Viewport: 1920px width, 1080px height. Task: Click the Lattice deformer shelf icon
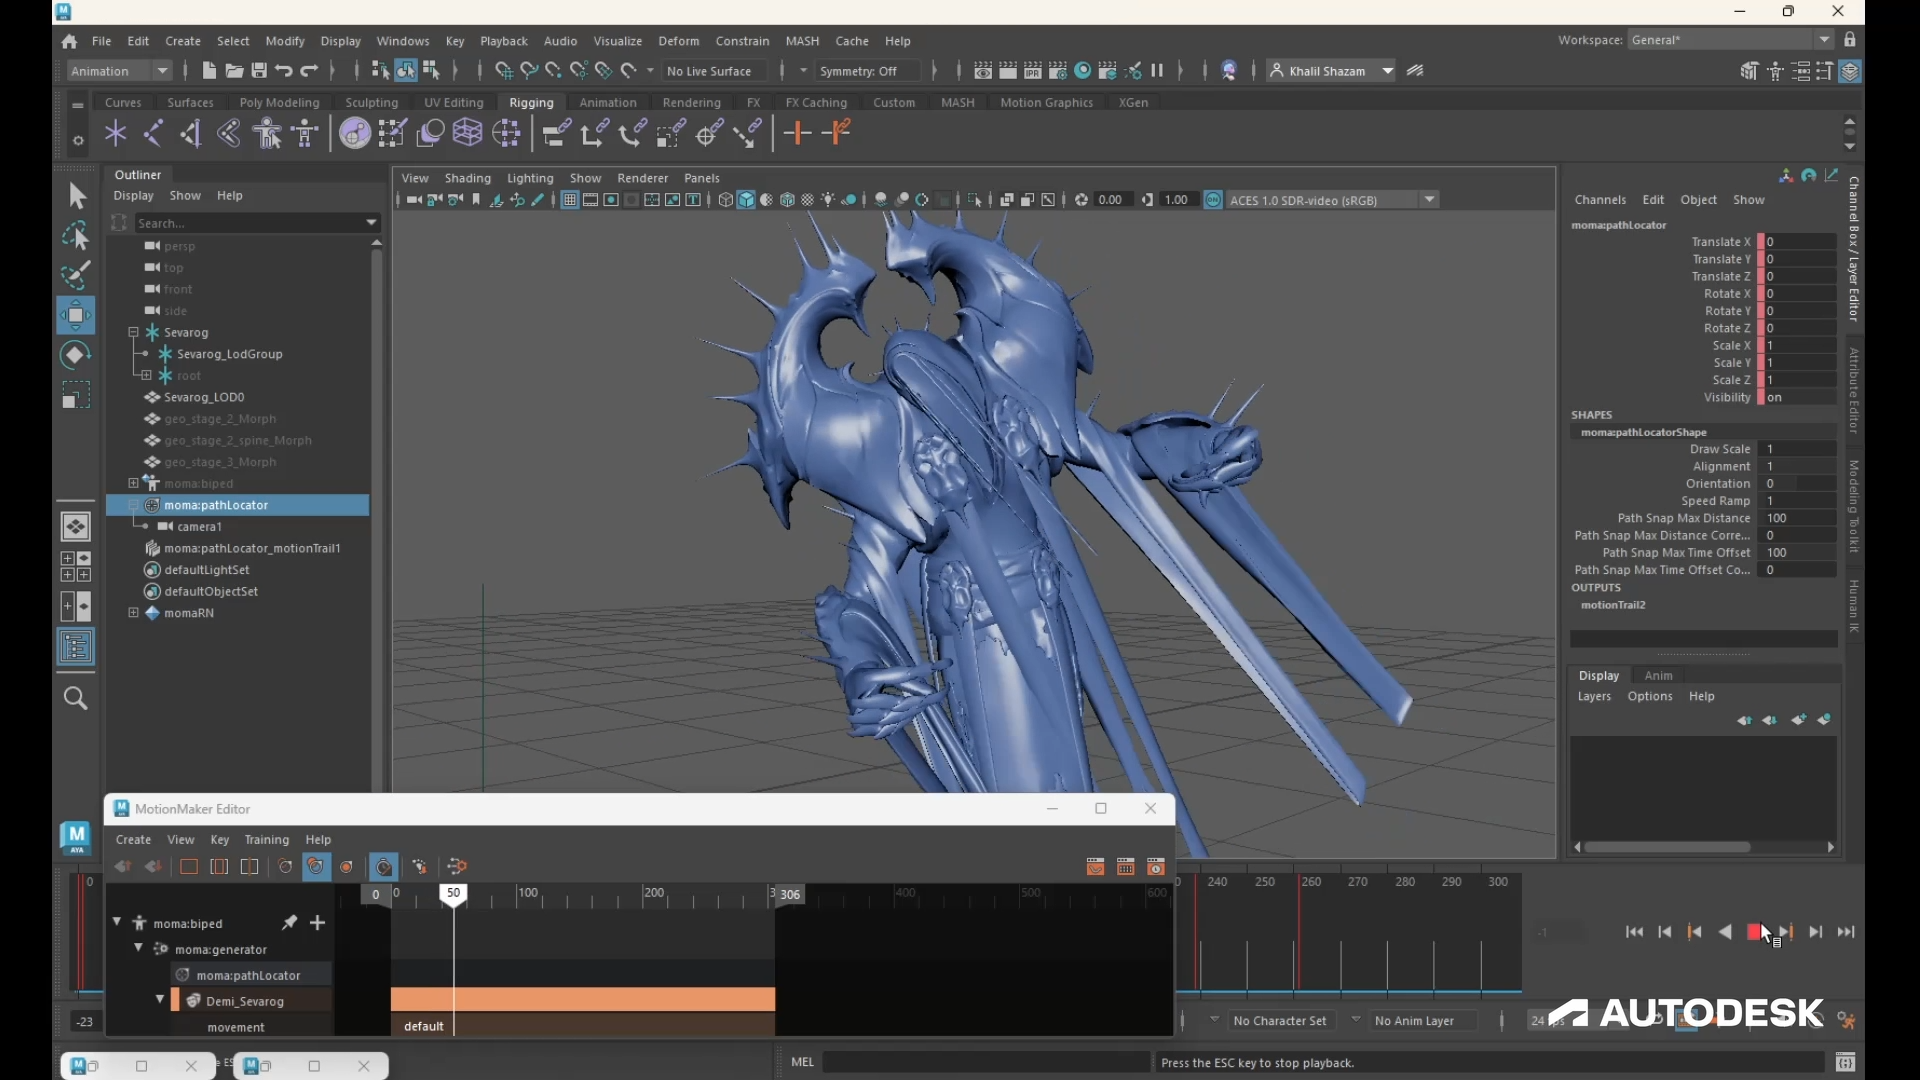click(x=468, y=133)
